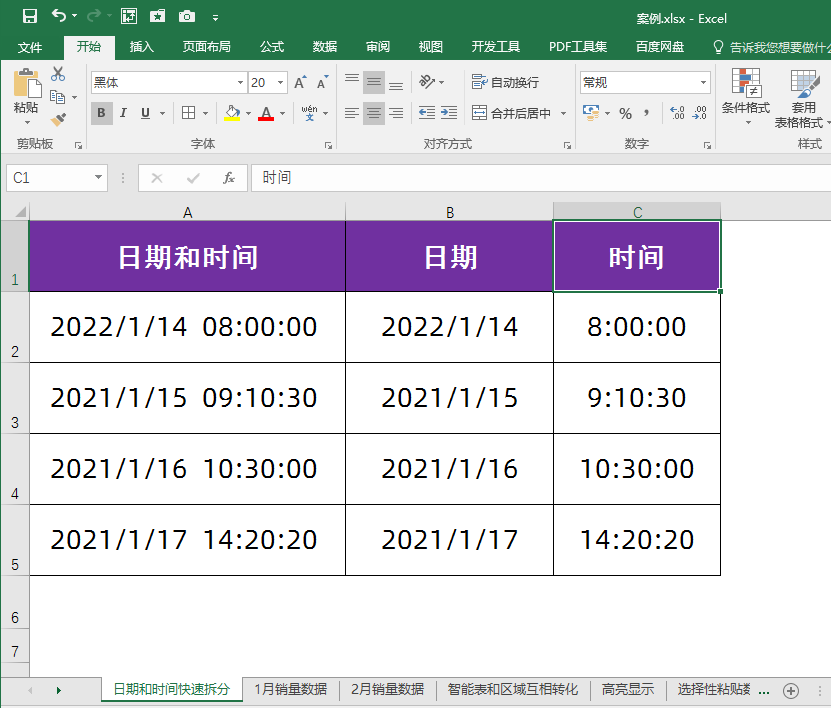Viewport: 831px width, 708px height.
Task: Apply comma style
Action: [647, 113]
